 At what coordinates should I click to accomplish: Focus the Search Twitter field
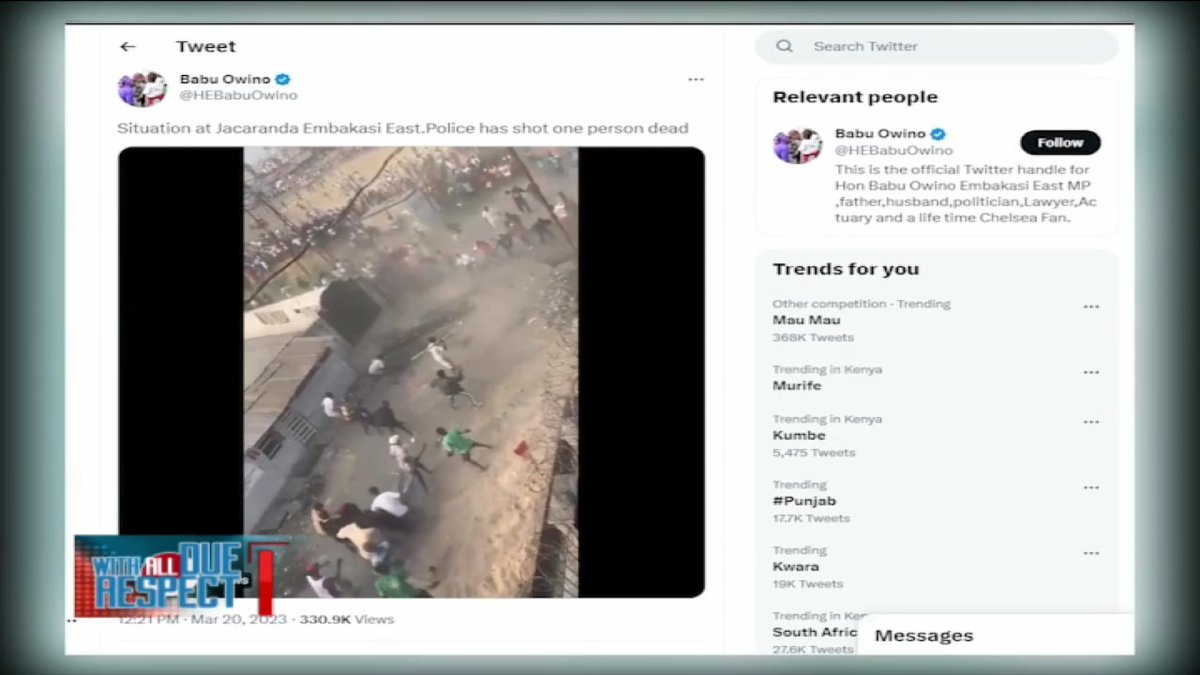point(936,46)
